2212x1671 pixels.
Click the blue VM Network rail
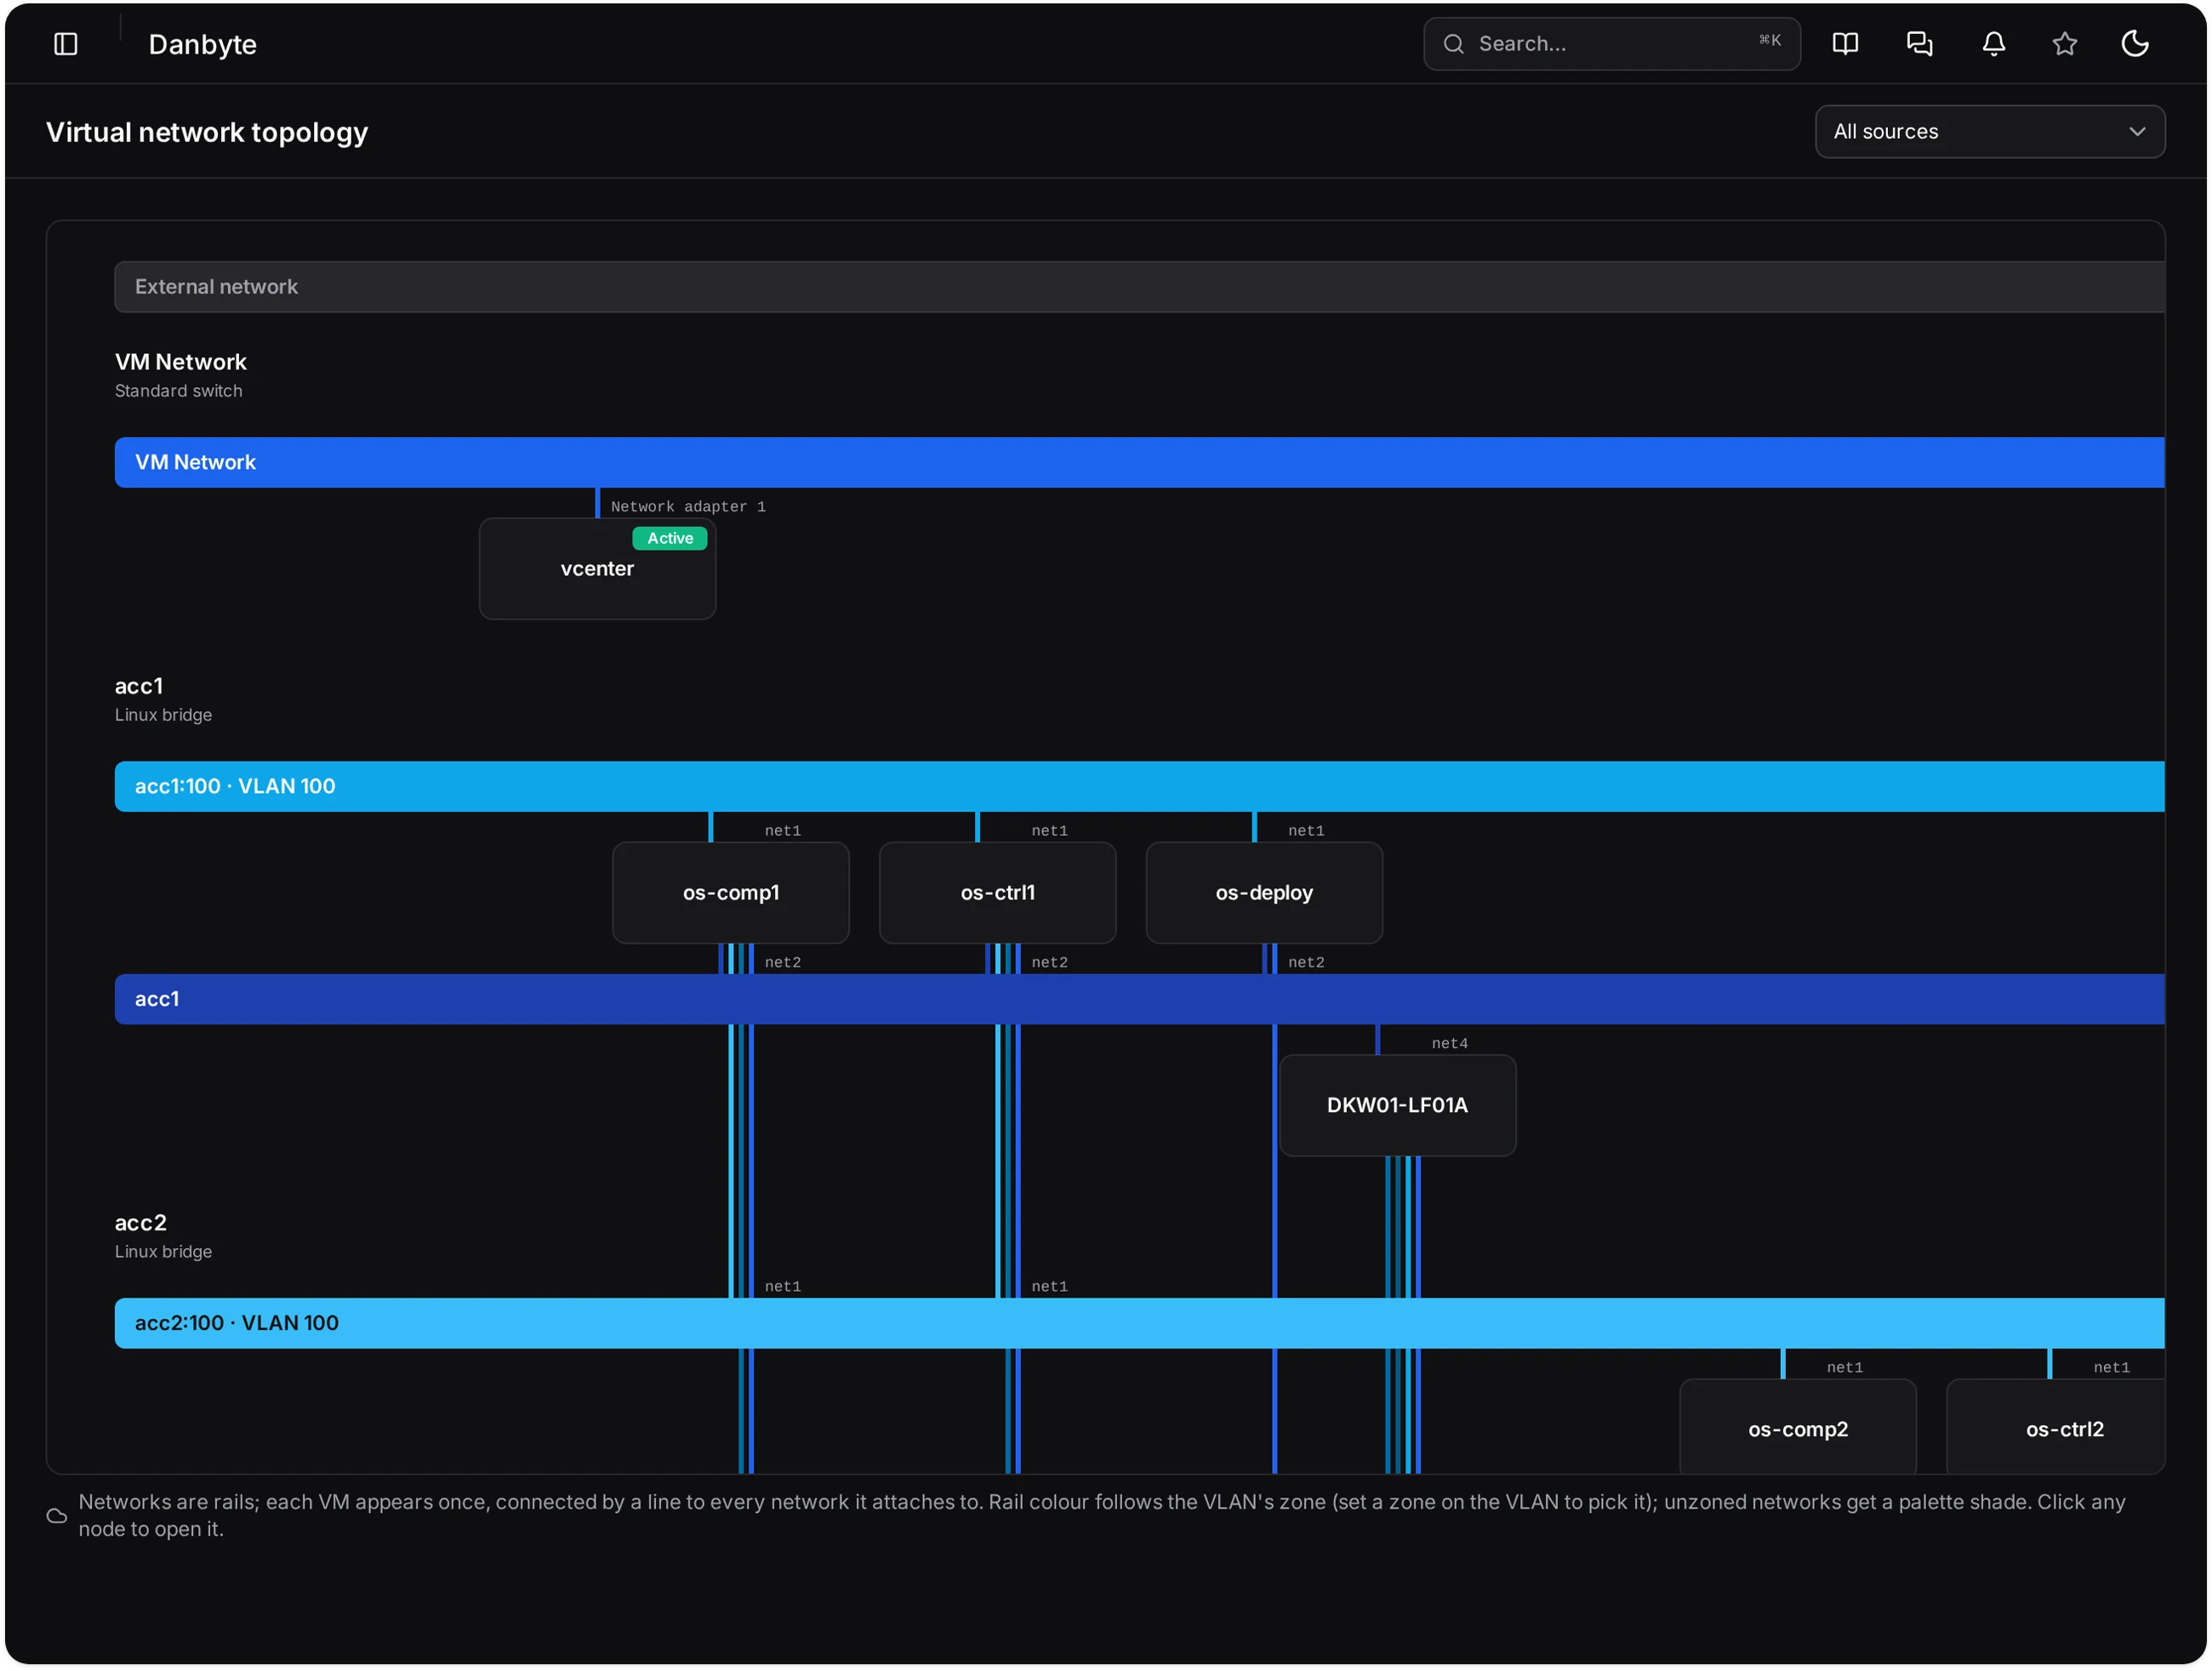[x=1139, y=462]
